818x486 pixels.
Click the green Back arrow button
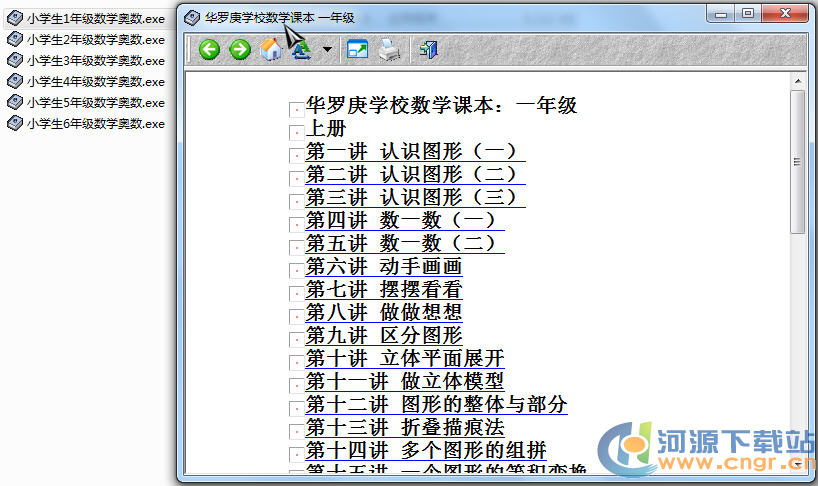(x=209, y=50)
